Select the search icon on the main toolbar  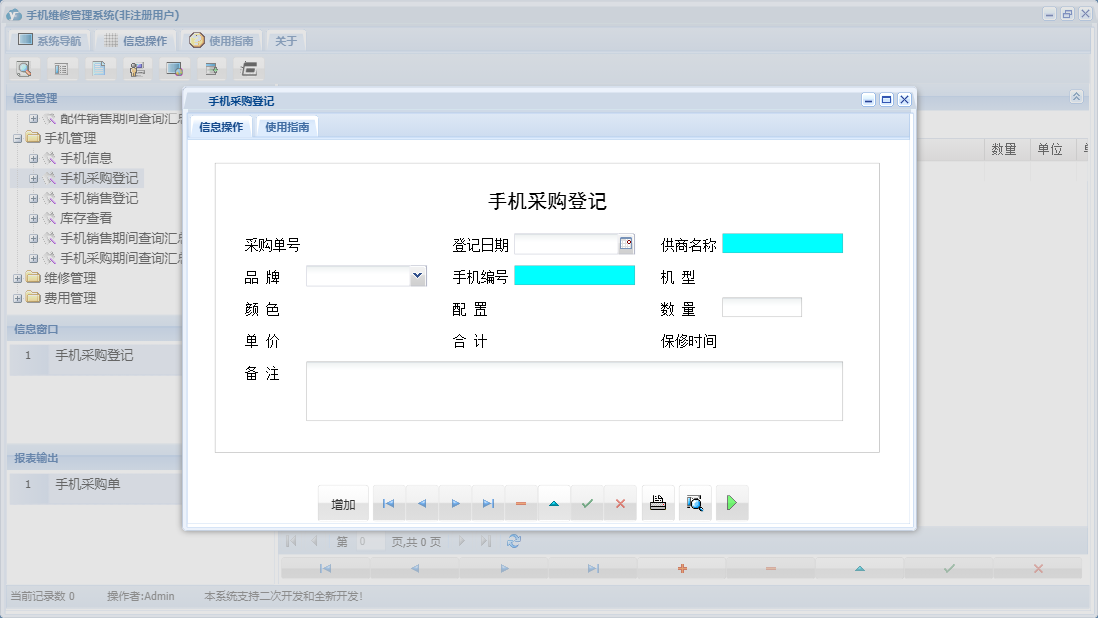click(24, 68)
